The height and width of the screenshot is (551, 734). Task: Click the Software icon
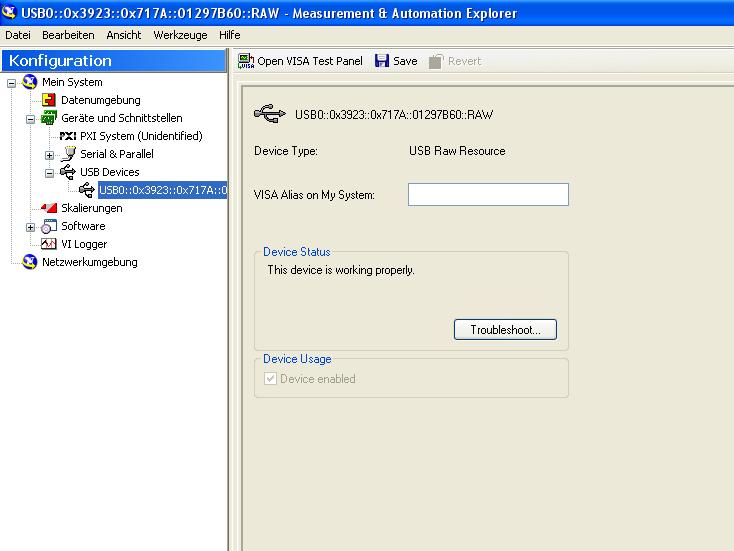pos(49,226)
